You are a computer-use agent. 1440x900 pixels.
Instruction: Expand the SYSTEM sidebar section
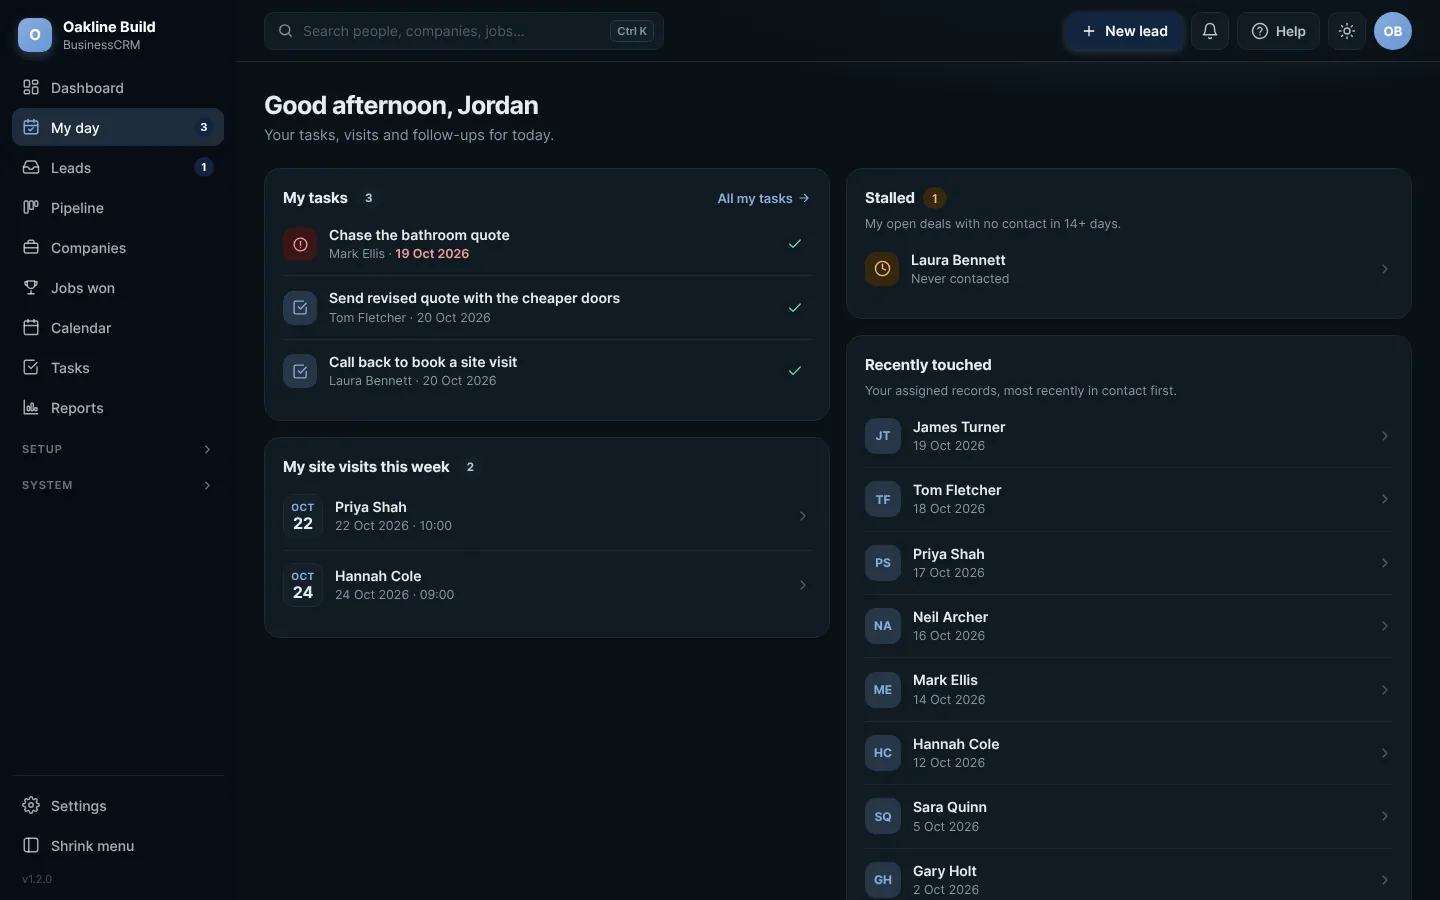click(118, 485)
